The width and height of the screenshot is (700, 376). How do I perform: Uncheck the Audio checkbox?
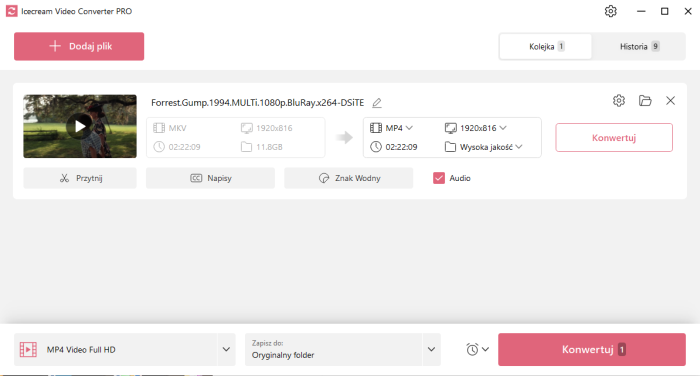pyautogui.click(x=439, y=178)
